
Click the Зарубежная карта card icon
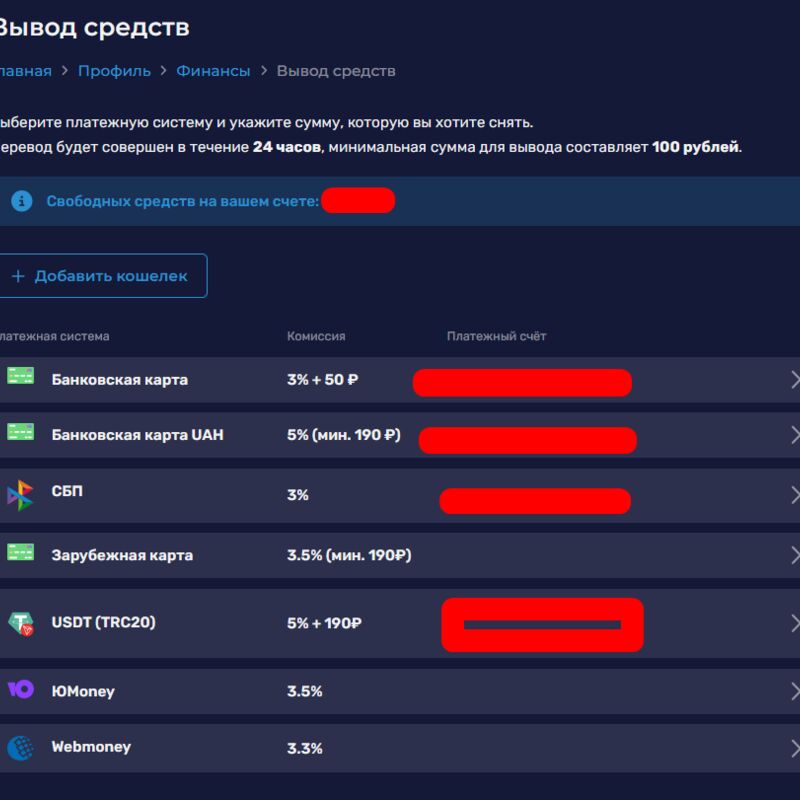[20, 552]
